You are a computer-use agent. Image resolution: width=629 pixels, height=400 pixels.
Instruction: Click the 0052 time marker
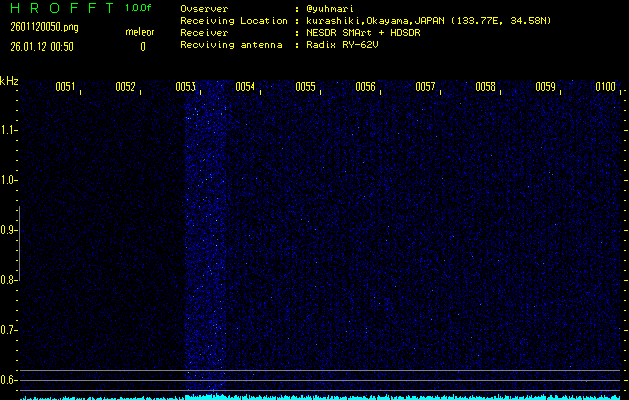tap(125, 87)
